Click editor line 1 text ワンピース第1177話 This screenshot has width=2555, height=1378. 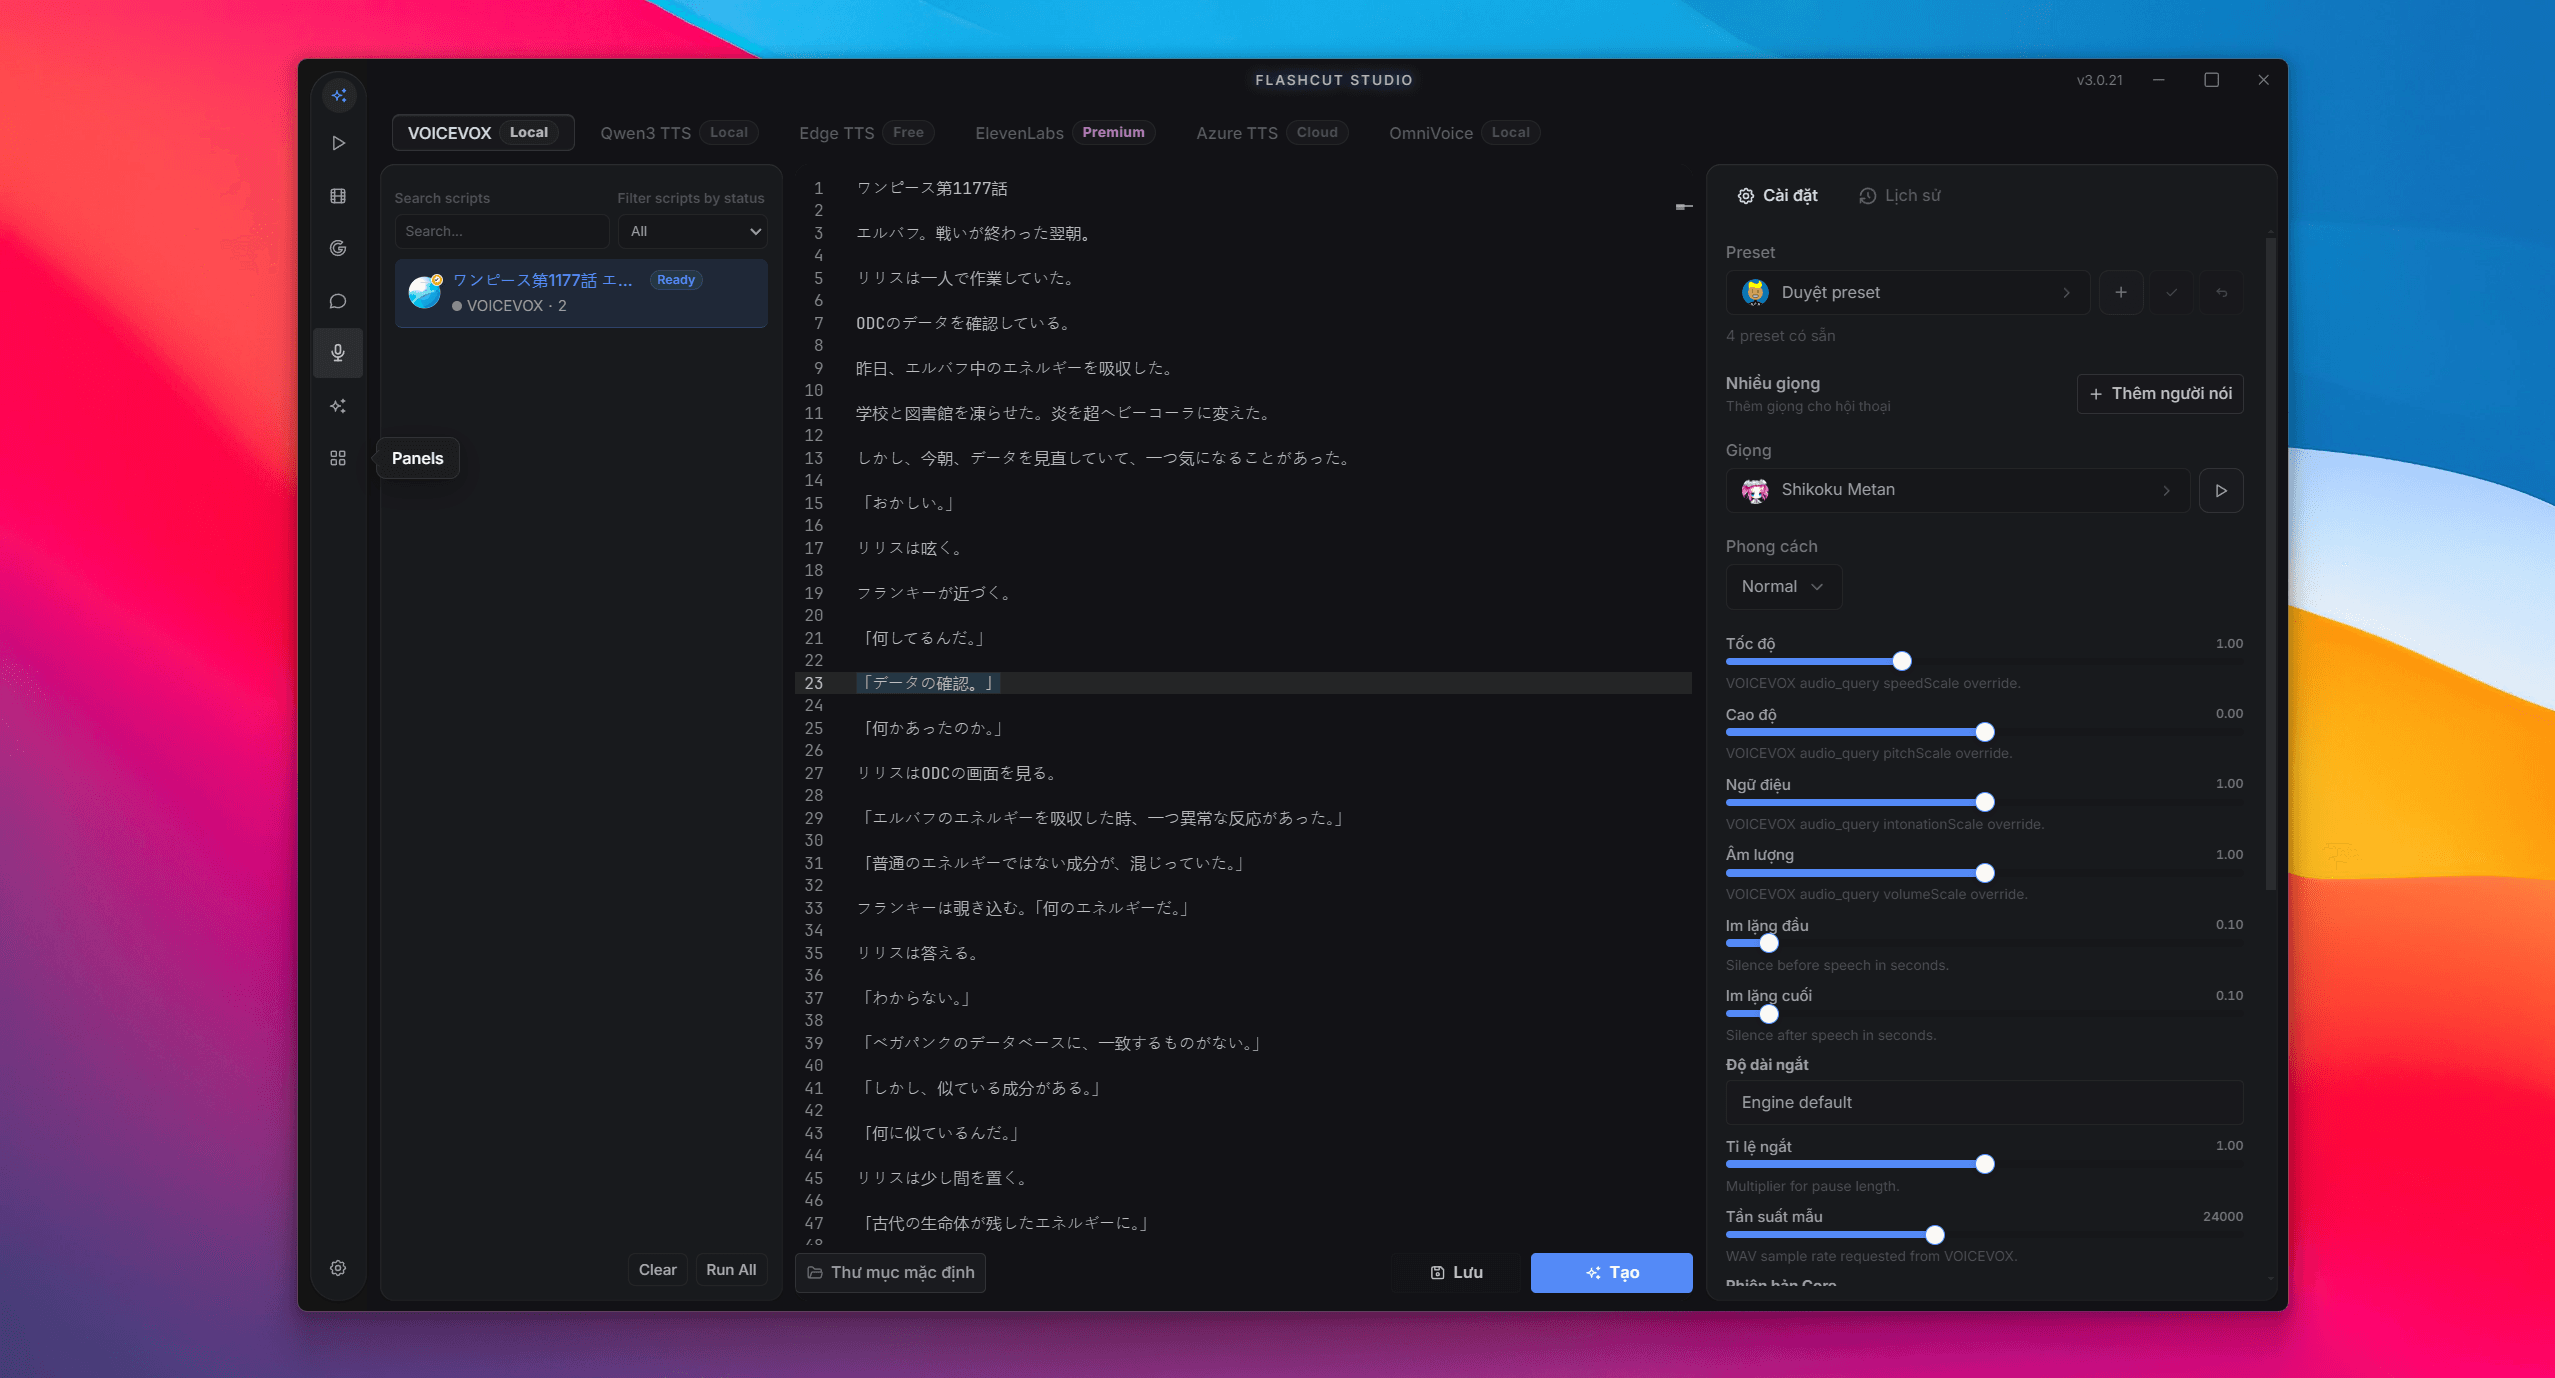pyautogui.click(x=932, y=189)
